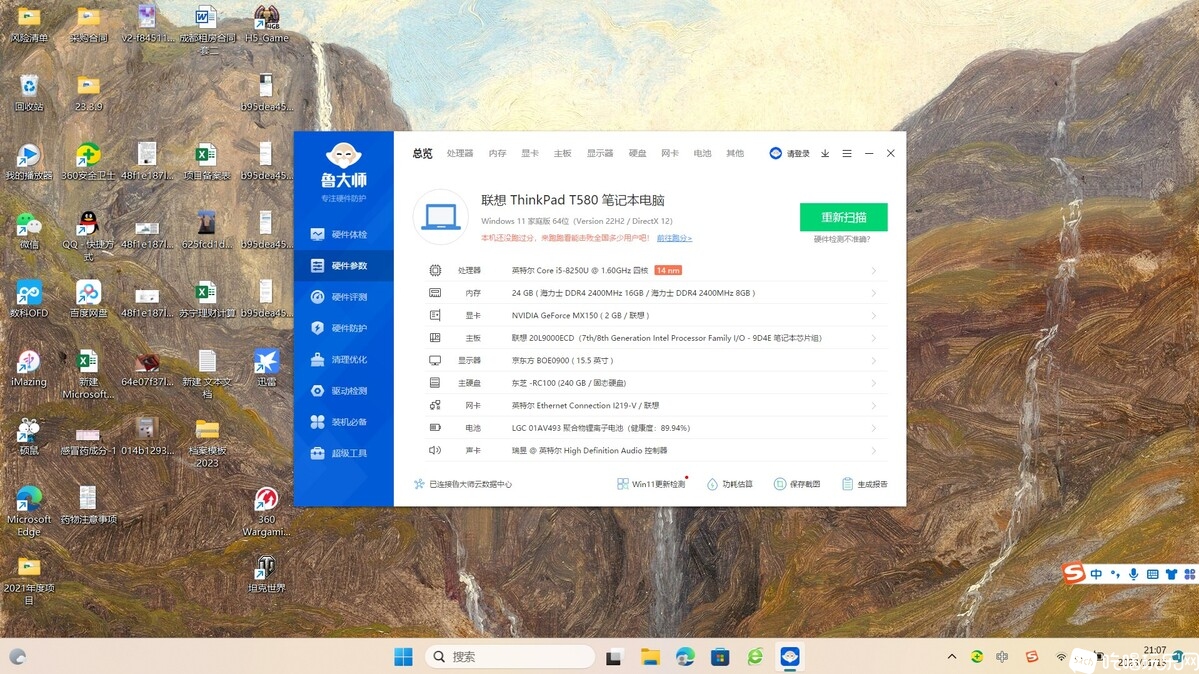
Task: Click the 14 nm badge
Action: (668, 271)
